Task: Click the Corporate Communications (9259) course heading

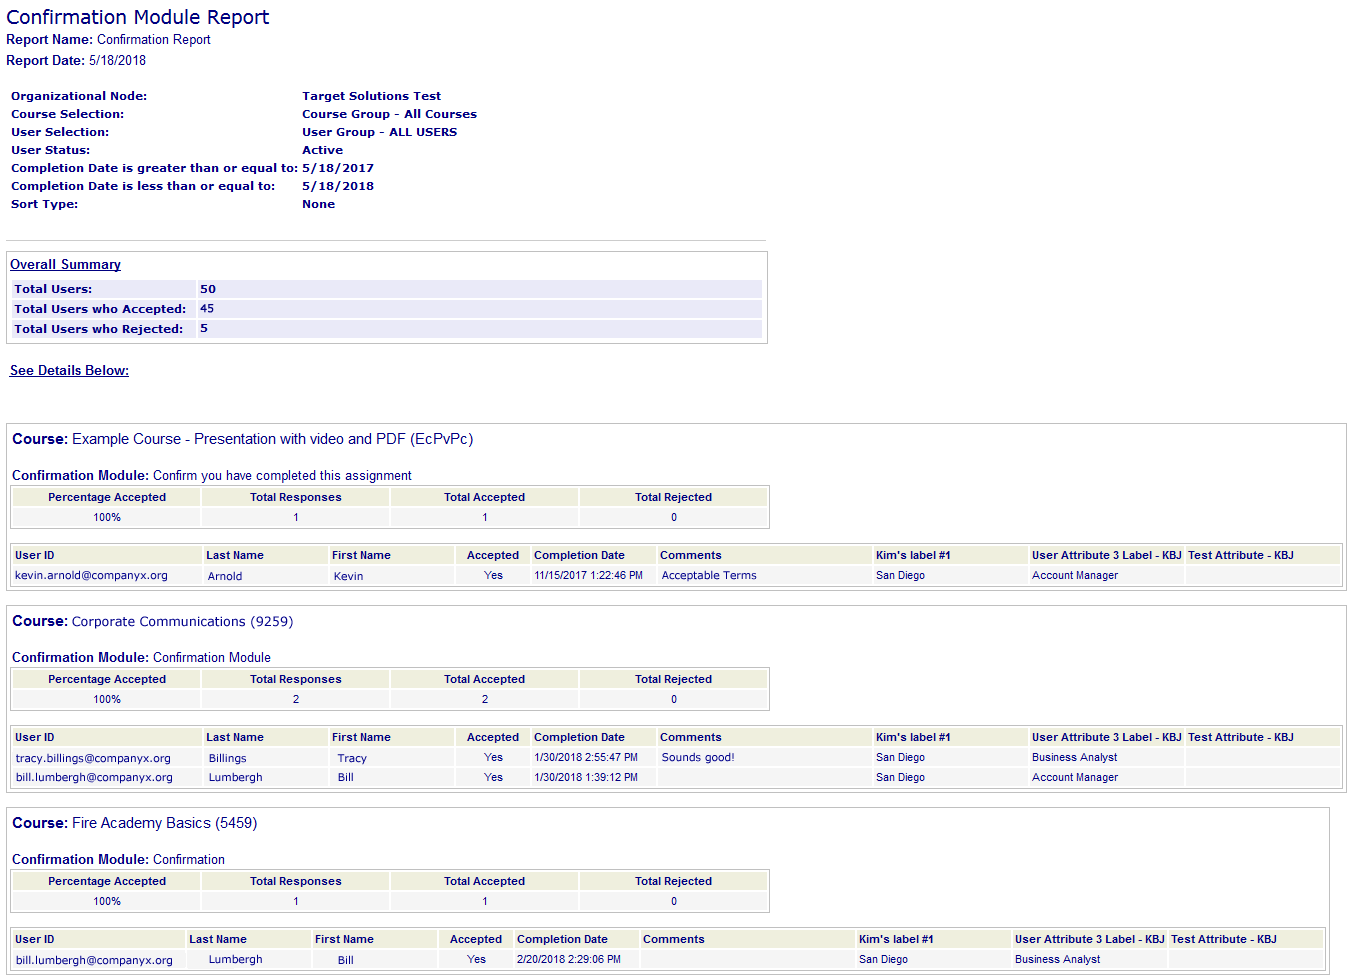Action: (182, 622)
